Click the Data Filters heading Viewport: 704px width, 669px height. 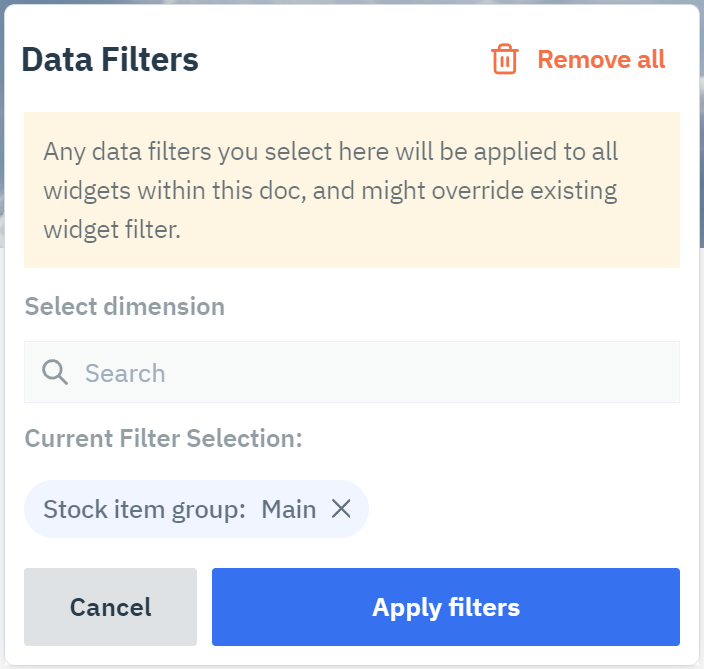point(110,59)
